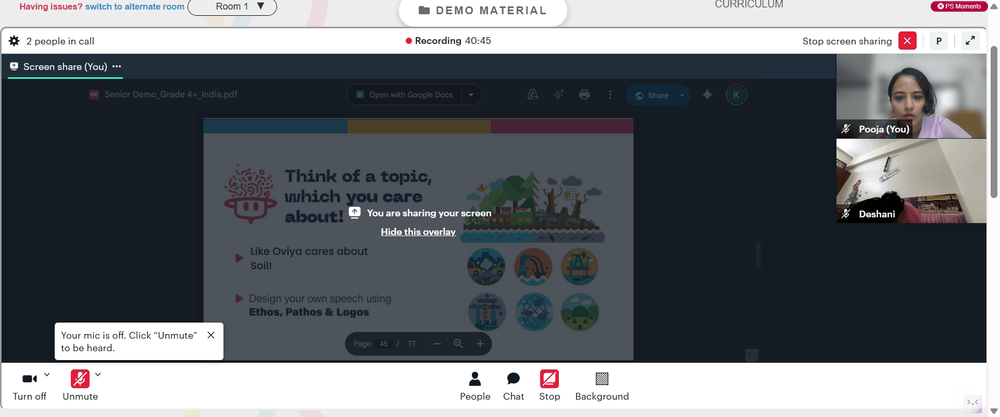Click Open with Google Docs button
This screenshot has width=1000, height=417.
pyautogui.click(x=405, y=95)
